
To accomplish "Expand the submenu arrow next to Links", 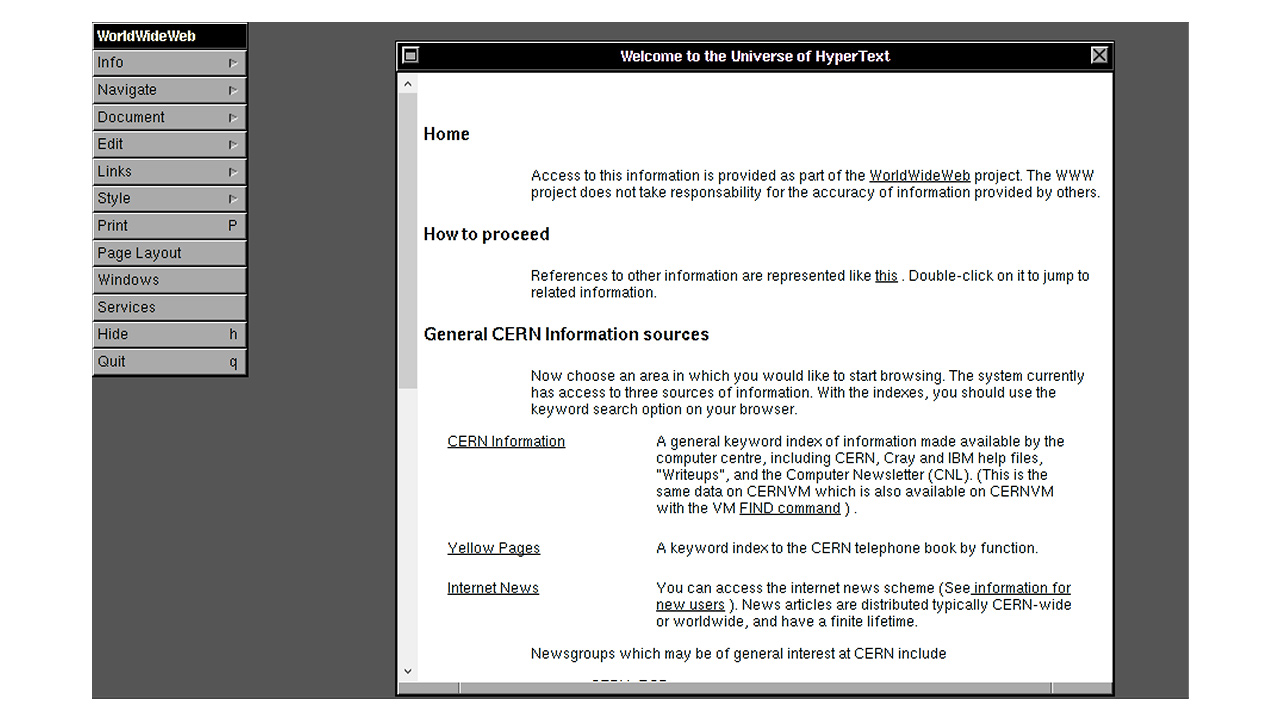I will coord(232,171).
